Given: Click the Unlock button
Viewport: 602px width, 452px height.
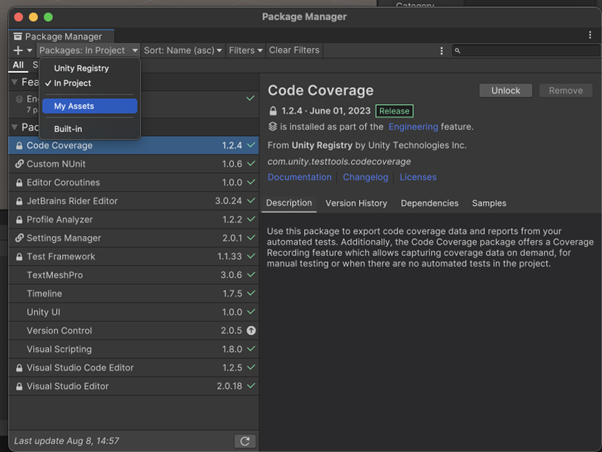Looking at the screenshot, I should click(x=506, y=91).
